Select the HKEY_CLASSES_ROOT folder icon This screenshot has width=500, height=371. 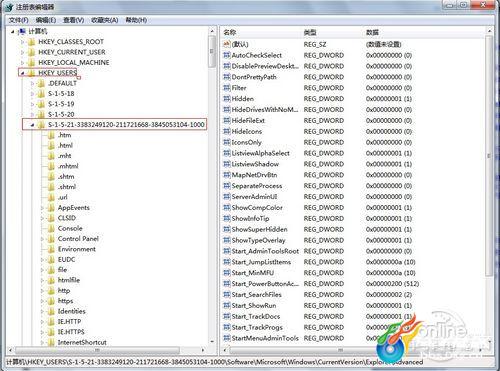click(x=32, y=42)
